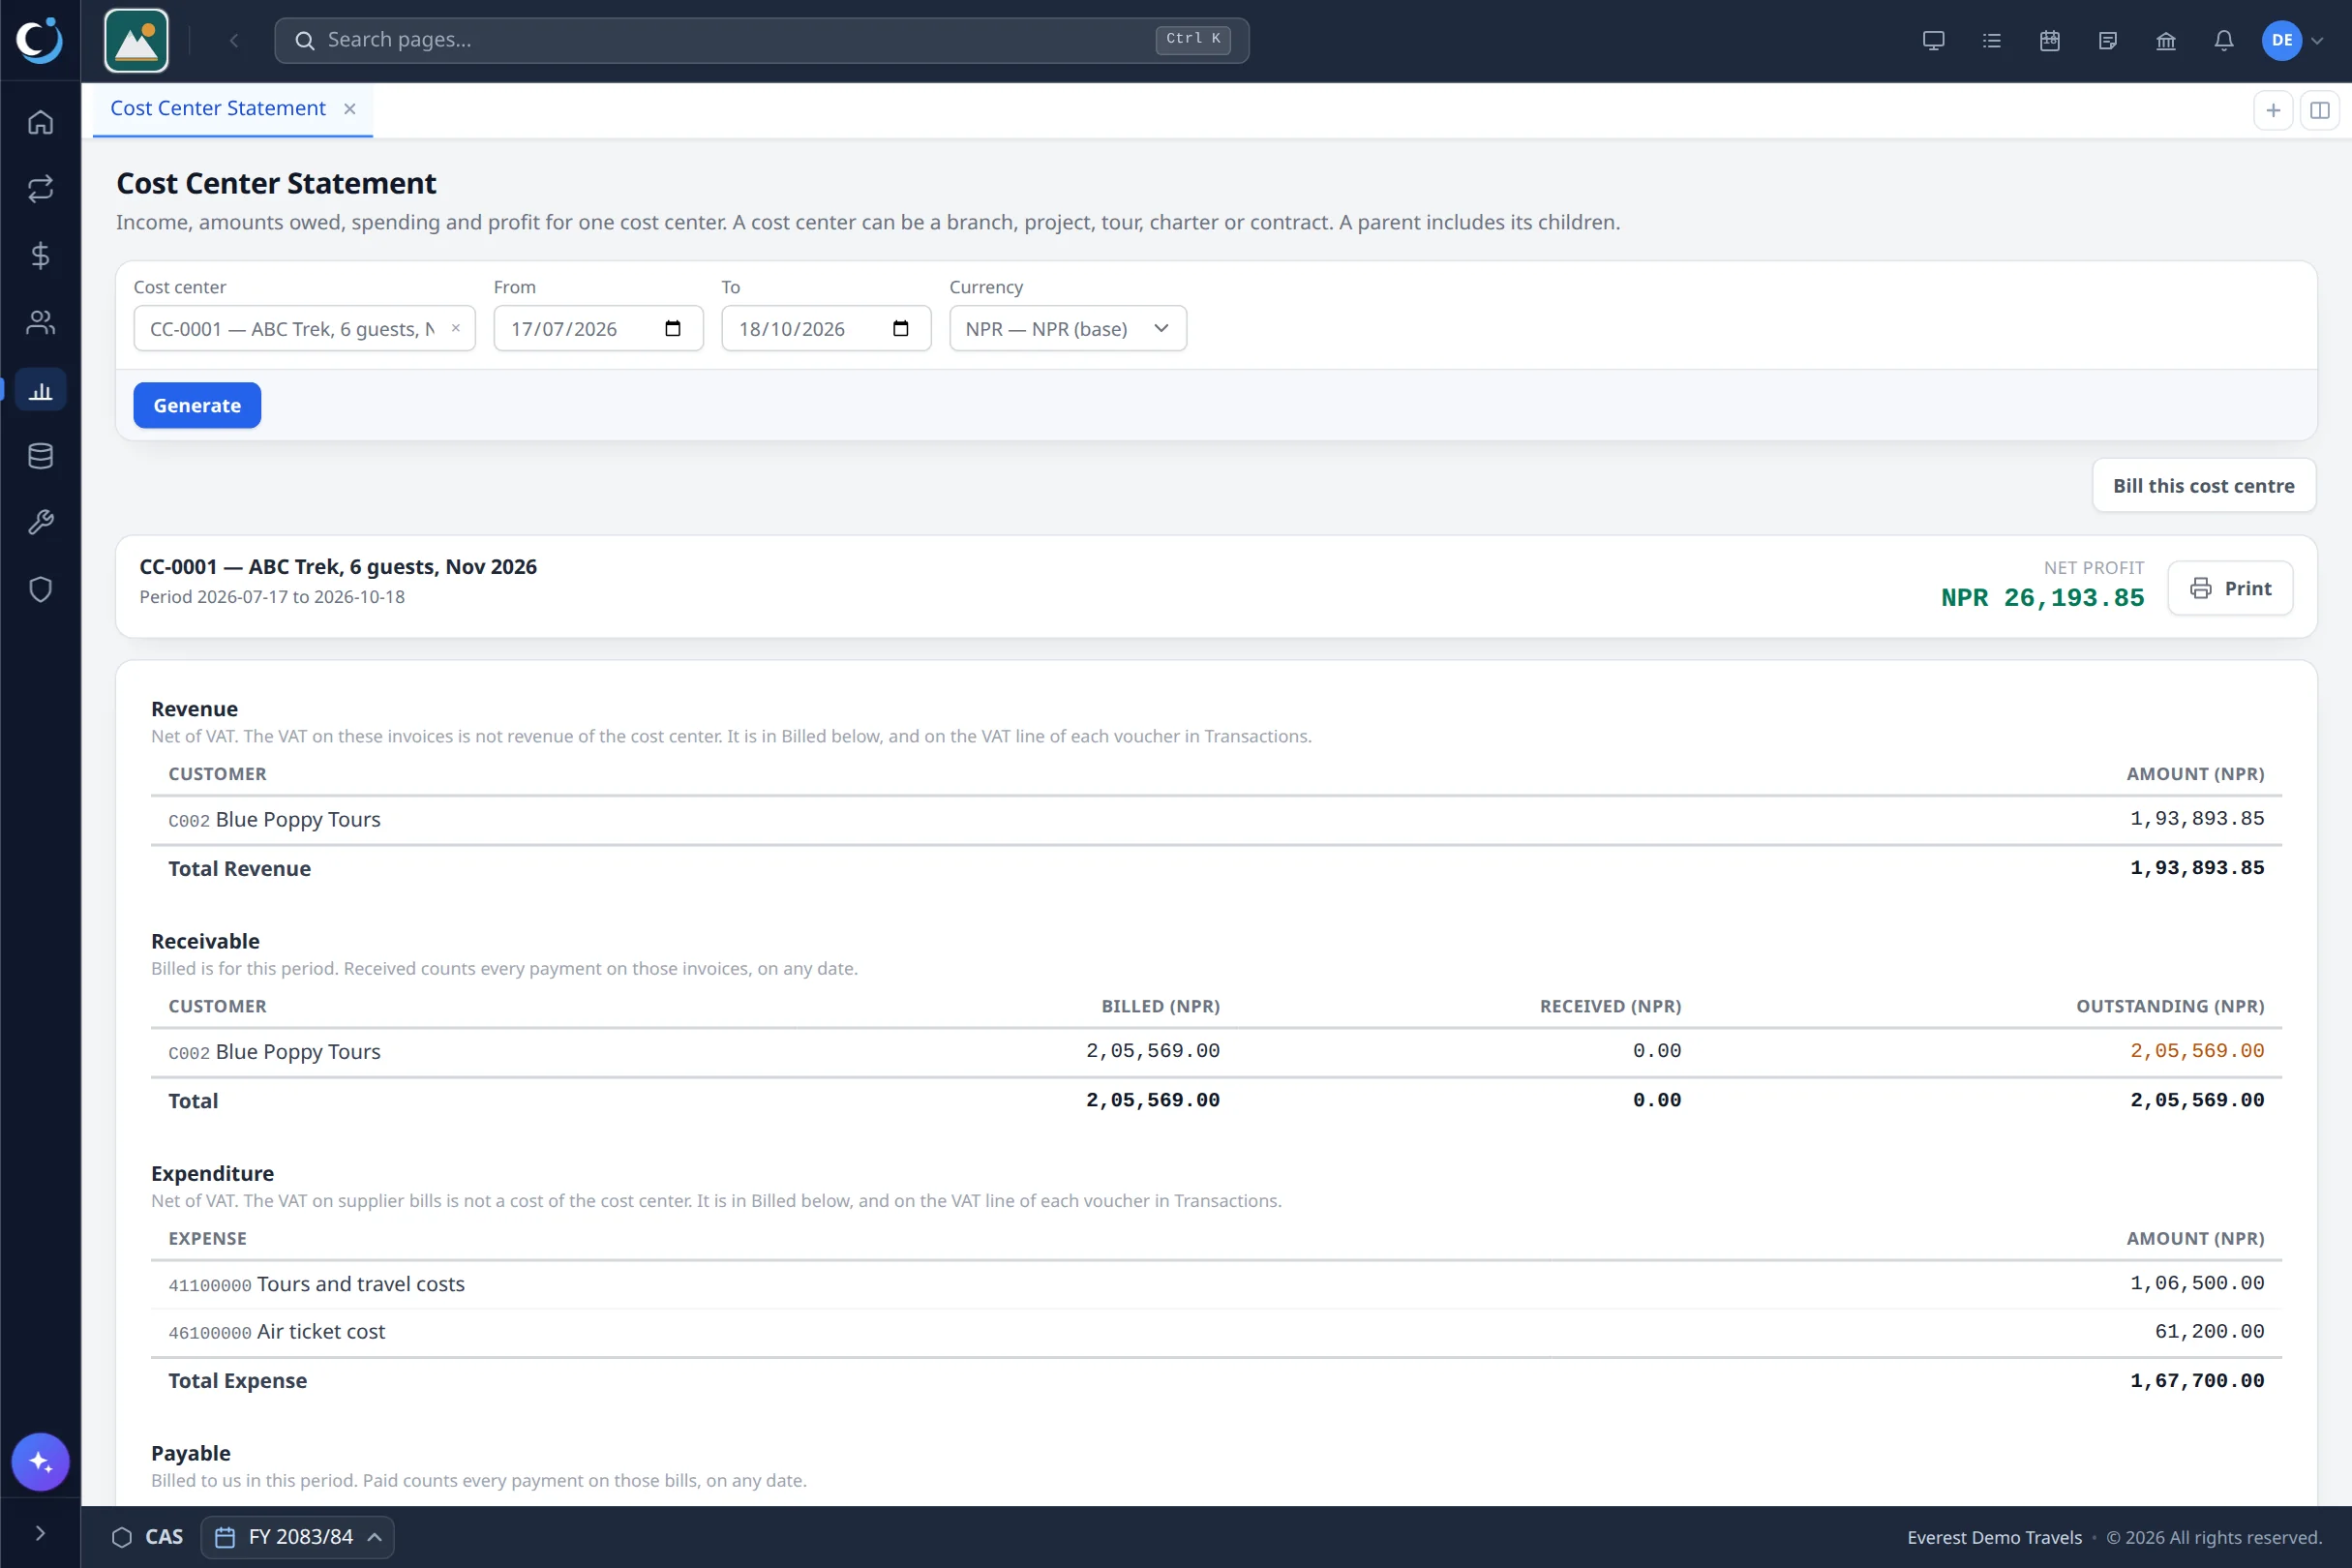The image size is (2352, 1568).
Task: Click the Generate button
Action: (x=197, y=405)
